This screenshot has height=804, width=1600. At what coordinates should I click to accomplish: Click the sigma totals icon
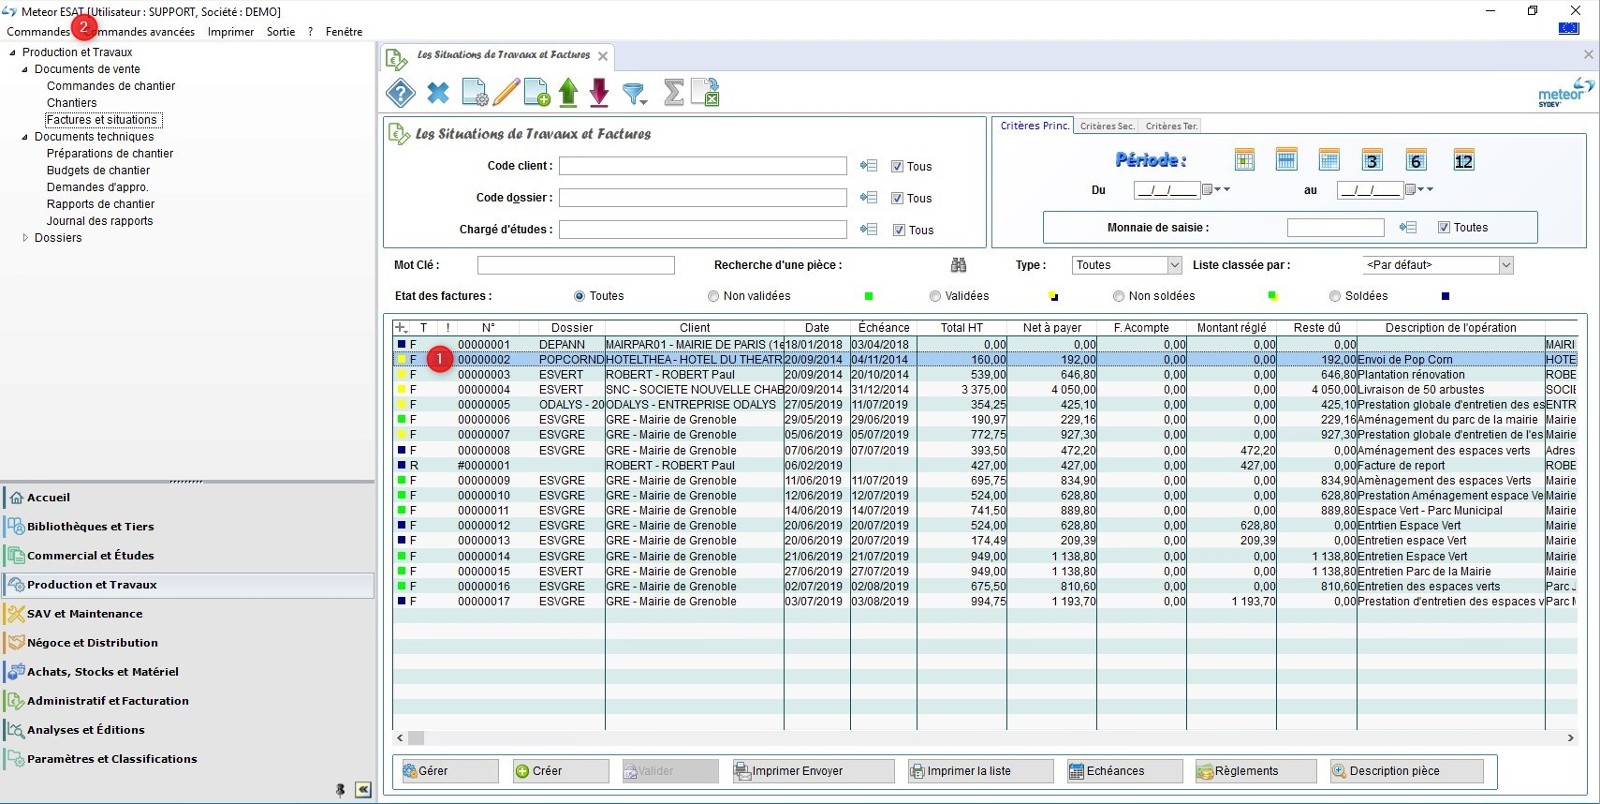coord(674,93)
